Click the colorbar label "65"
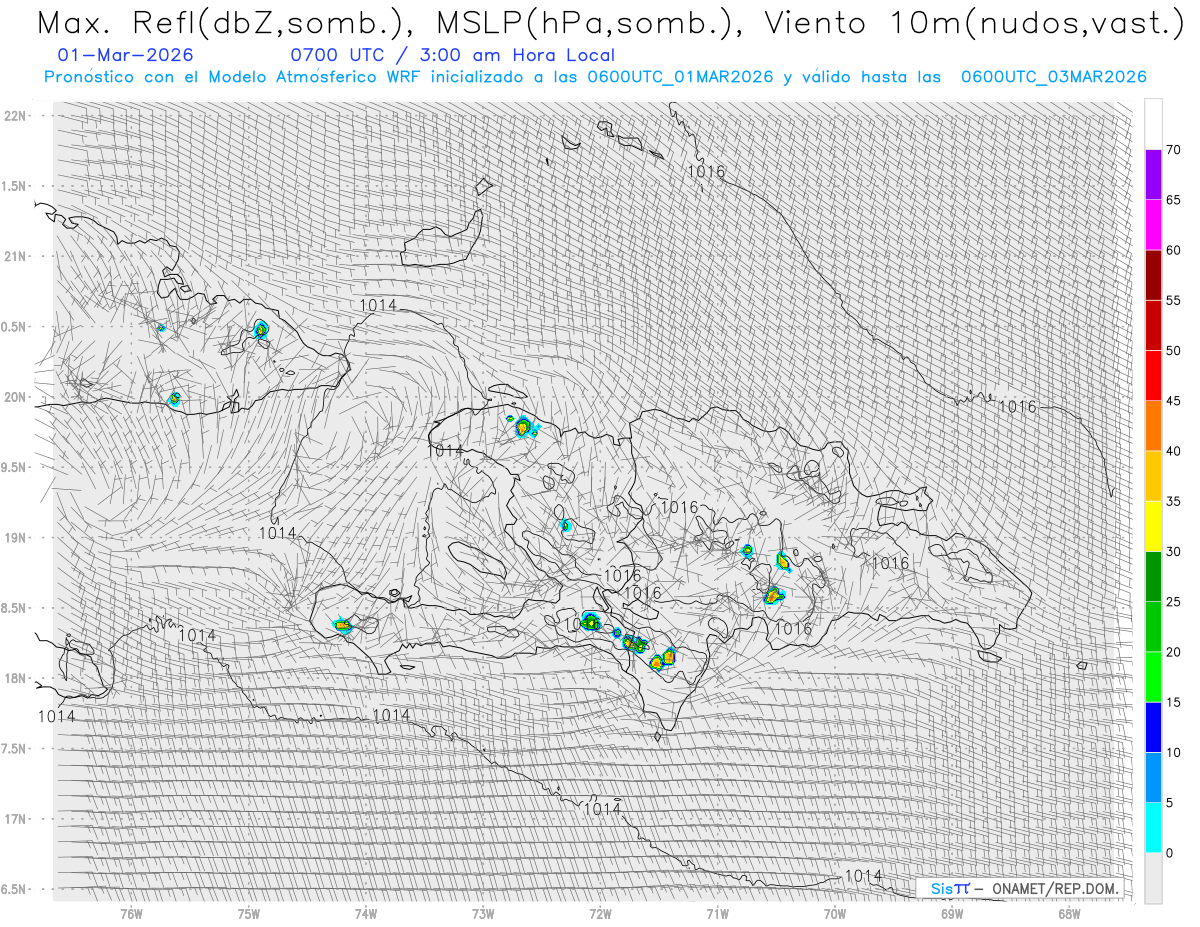This screenshot has width=1200, height=927. pos(1173,200)
